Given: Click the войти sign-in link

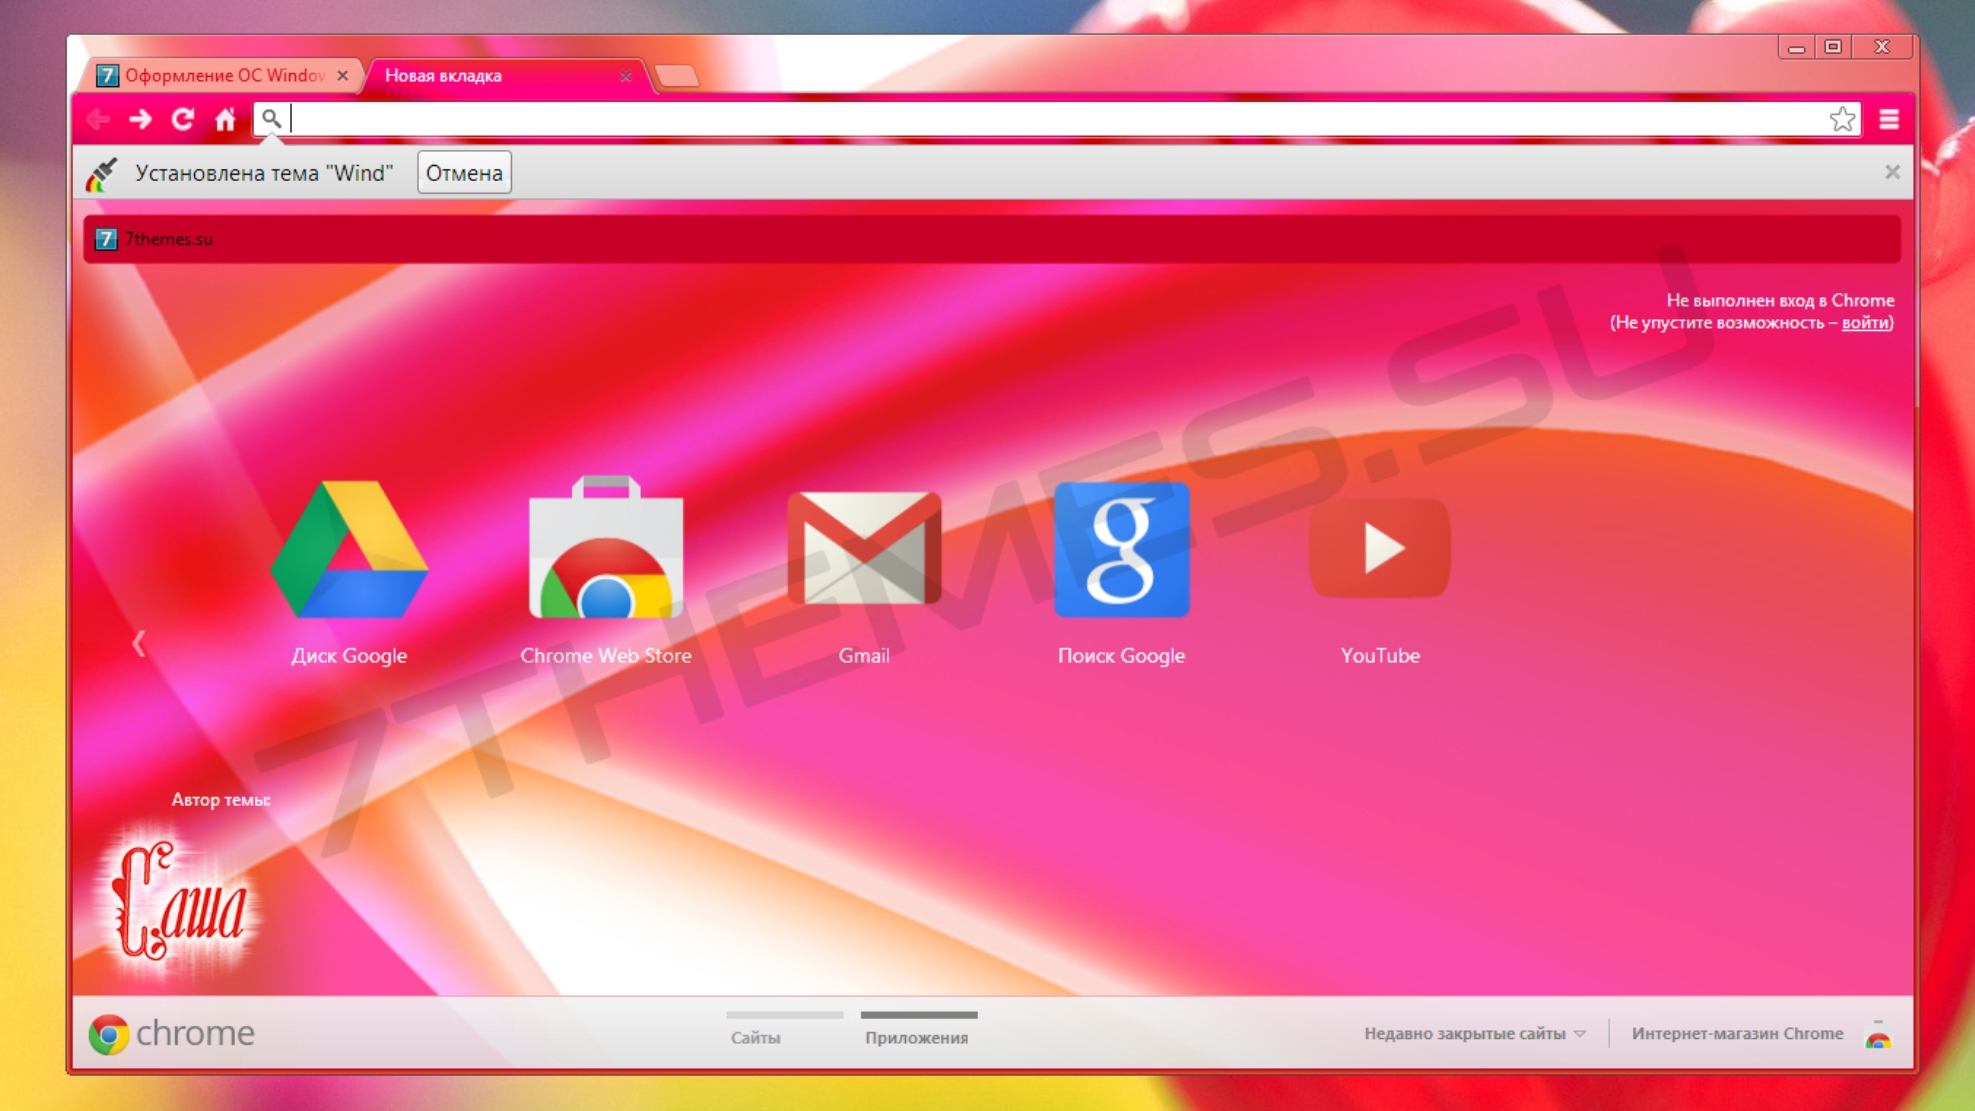Looking at the screenshot, I should pos(1865,322).
